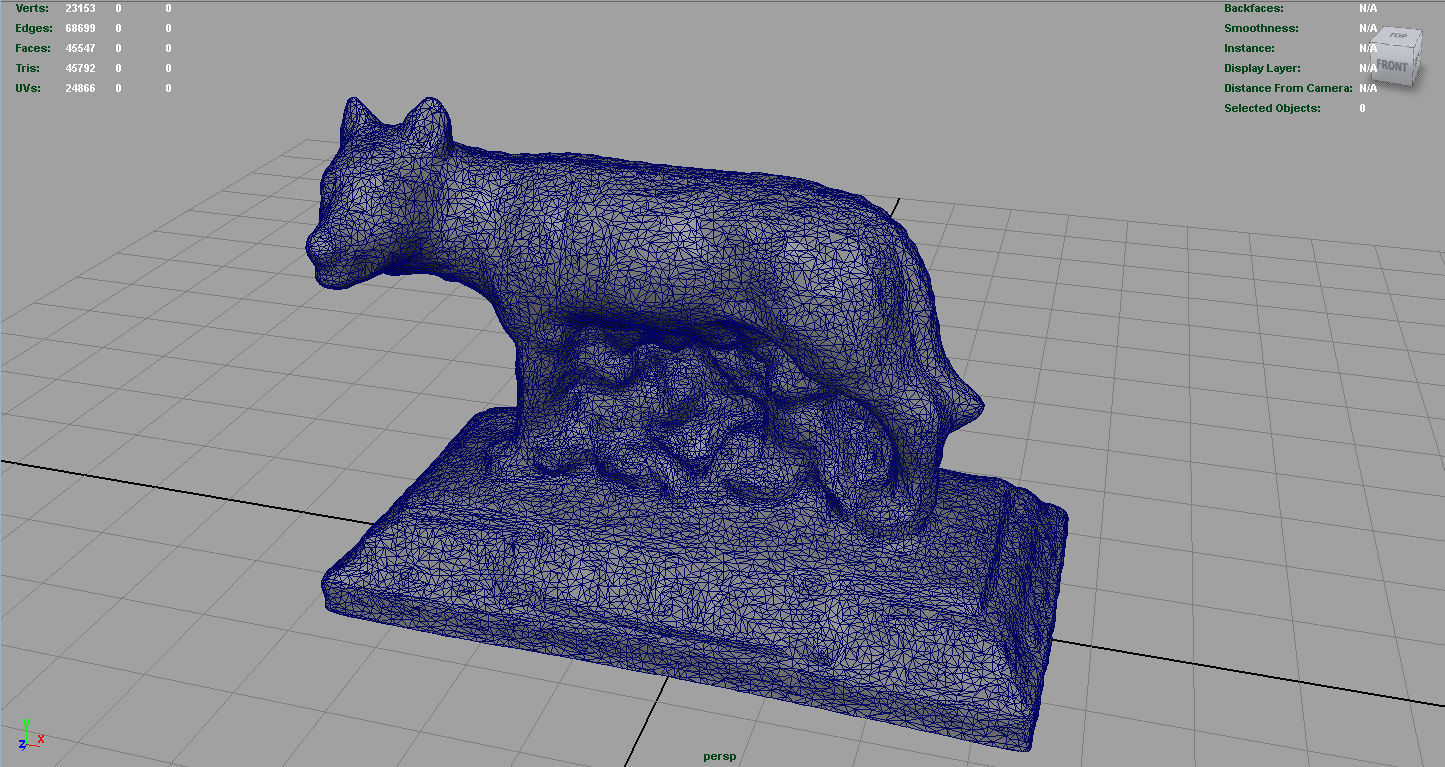Click the edge count value 68699
Viewport: 1445px width, 767px height.
pyautogui.click(x=80, y=28)
